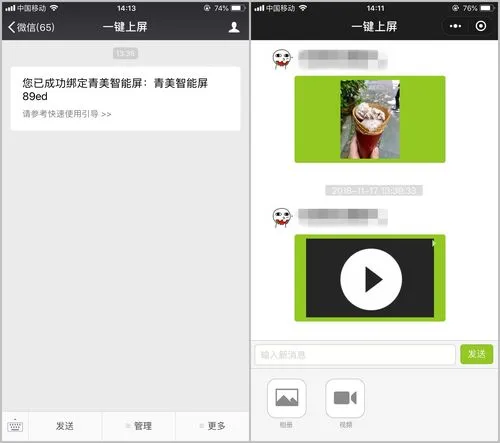Open the account profile icon in left header
Image resolution: width=500 pixels, height=443 pixels.
pyautogui.click(x=234, y=27)
